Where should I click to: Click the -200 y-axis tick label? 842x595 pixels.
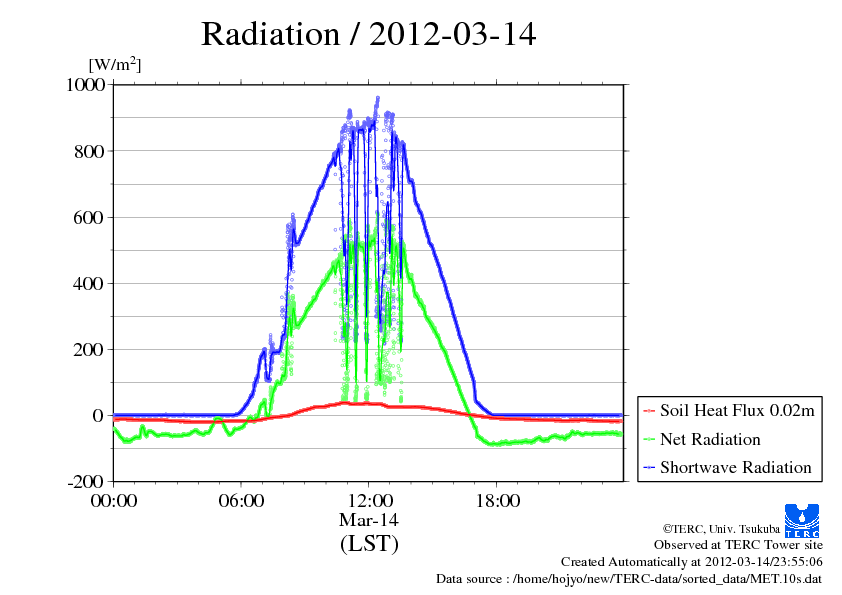click(x=86, y=482)
